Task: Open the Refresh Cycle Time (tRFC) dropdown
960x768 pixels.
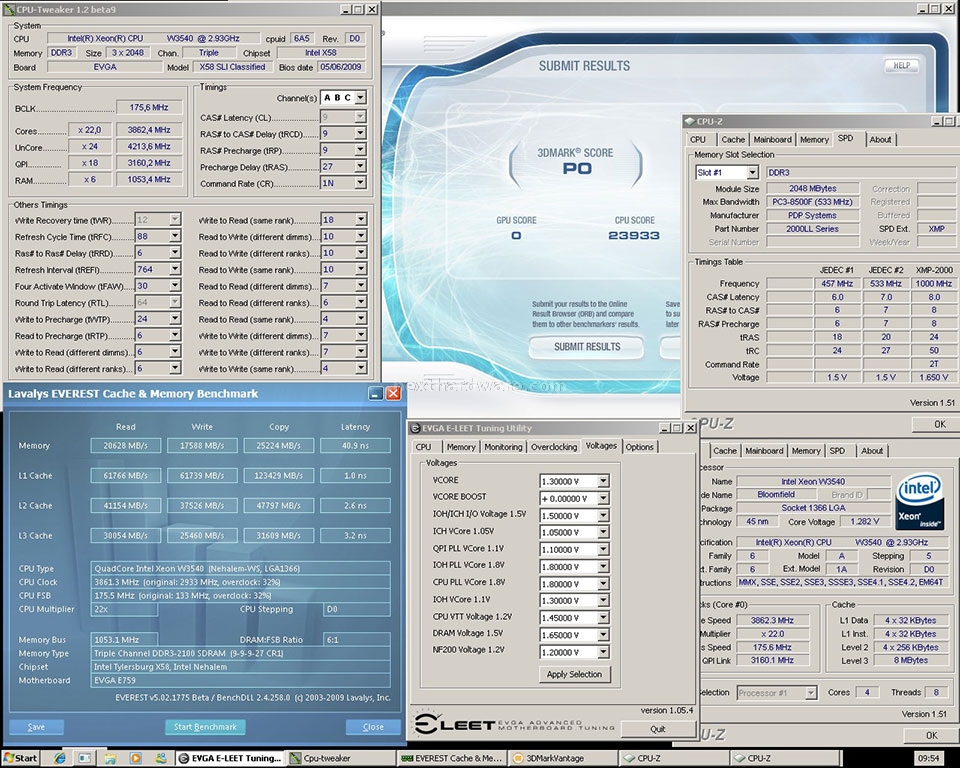Action: tap(175, 236)
